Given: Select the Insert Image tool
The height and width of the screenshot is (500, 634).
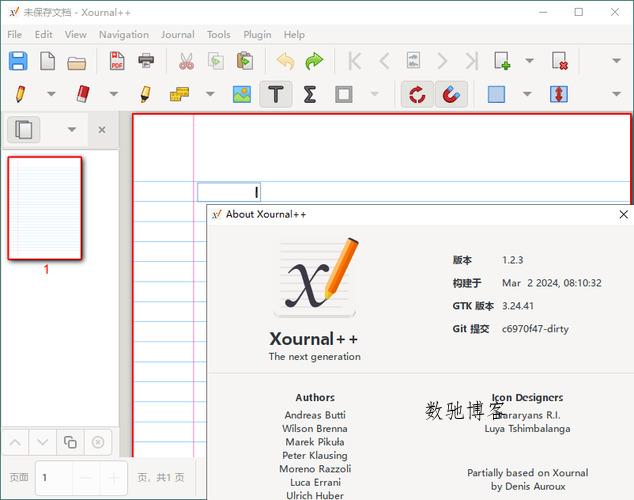Looking at the screenshot, I should point(242,94).
